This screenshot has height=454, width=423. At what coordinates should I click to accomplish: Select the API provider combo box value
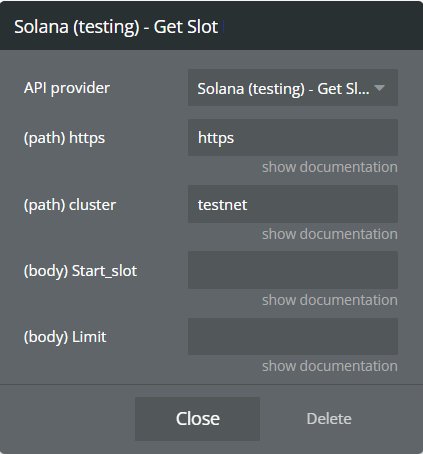click(x=293, y=88)
